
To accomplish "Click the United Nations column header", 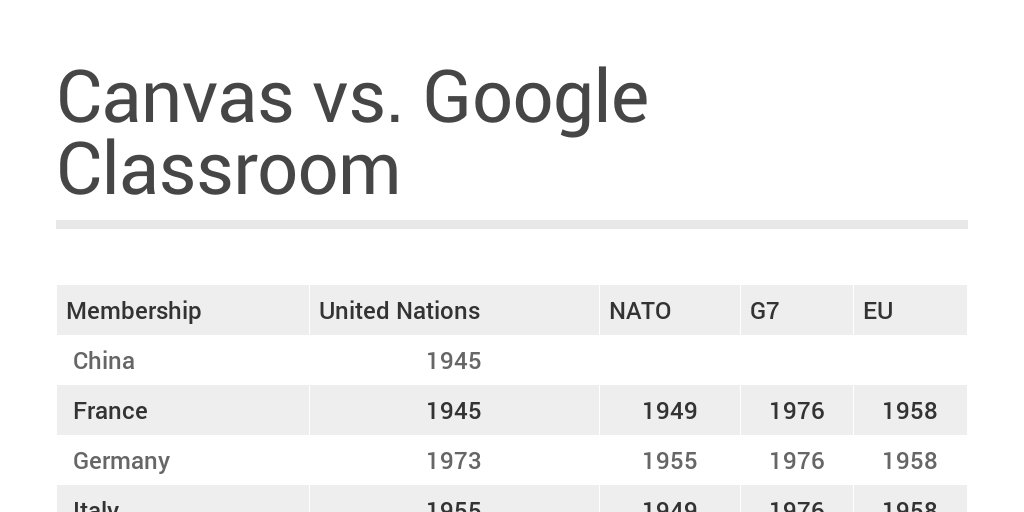I will pos(399,311).
